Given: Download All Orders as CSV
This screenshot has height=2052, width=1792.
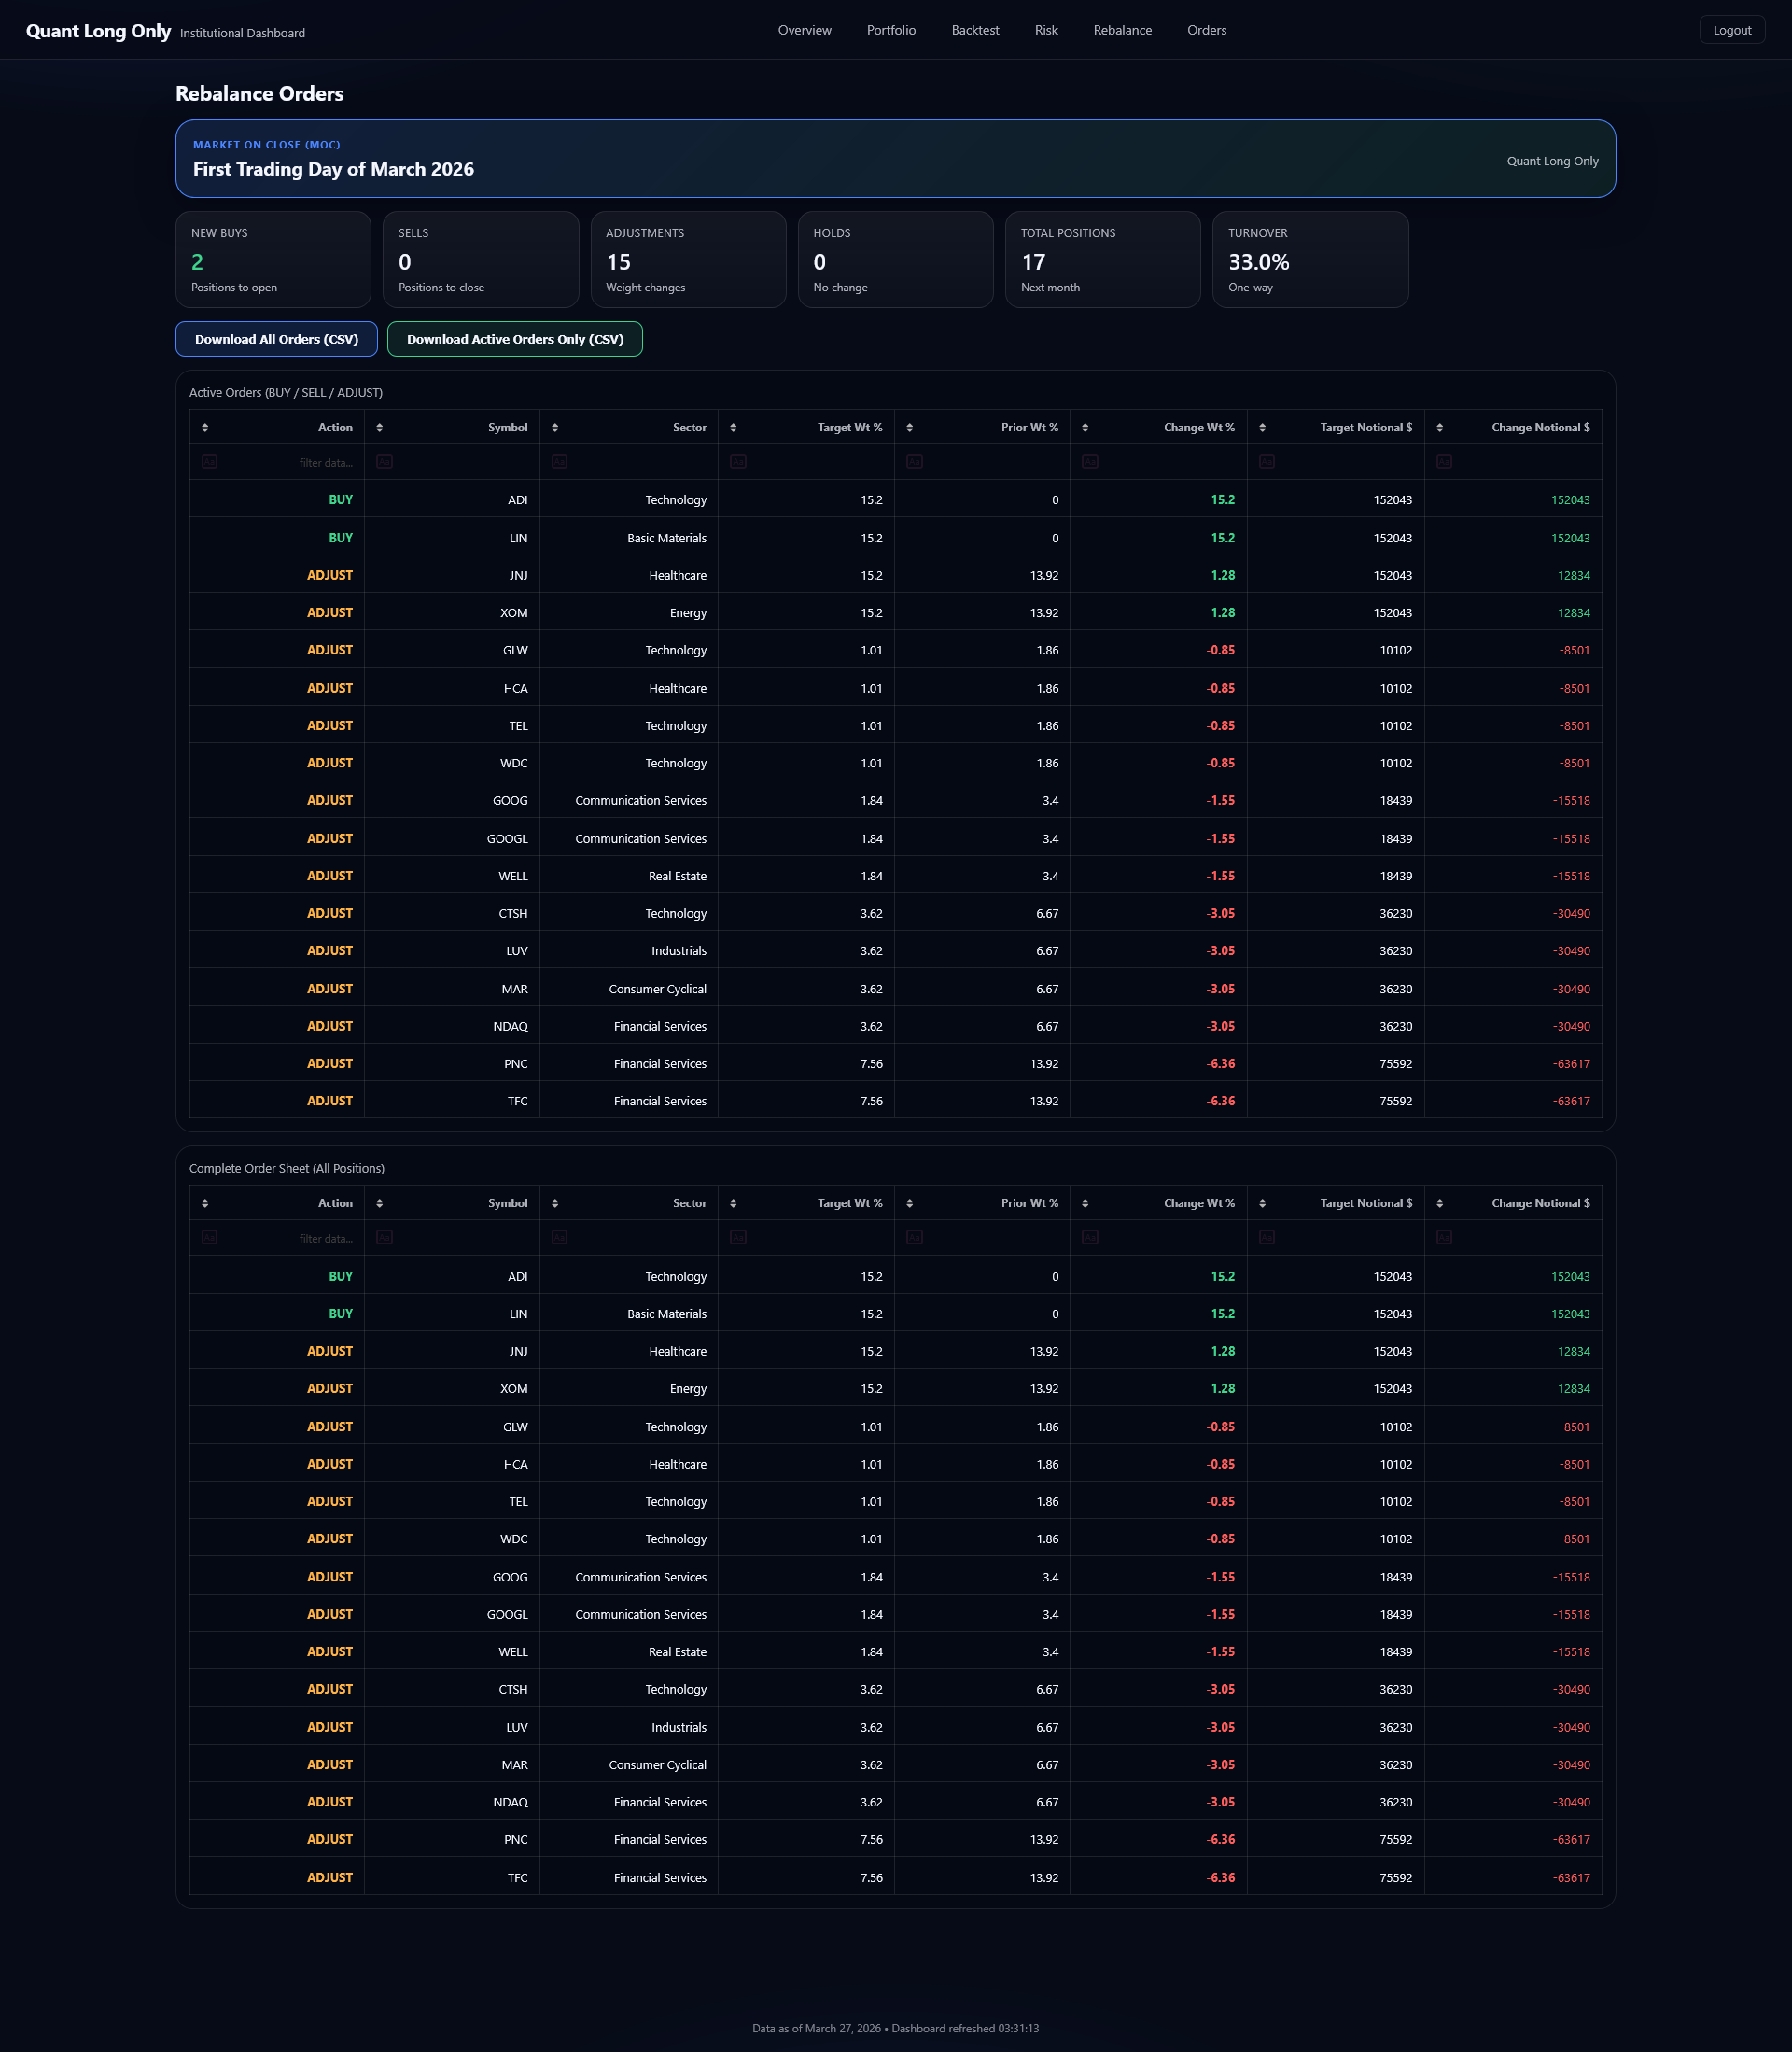Looking at the screenshot, I should (x=276, y=339).
